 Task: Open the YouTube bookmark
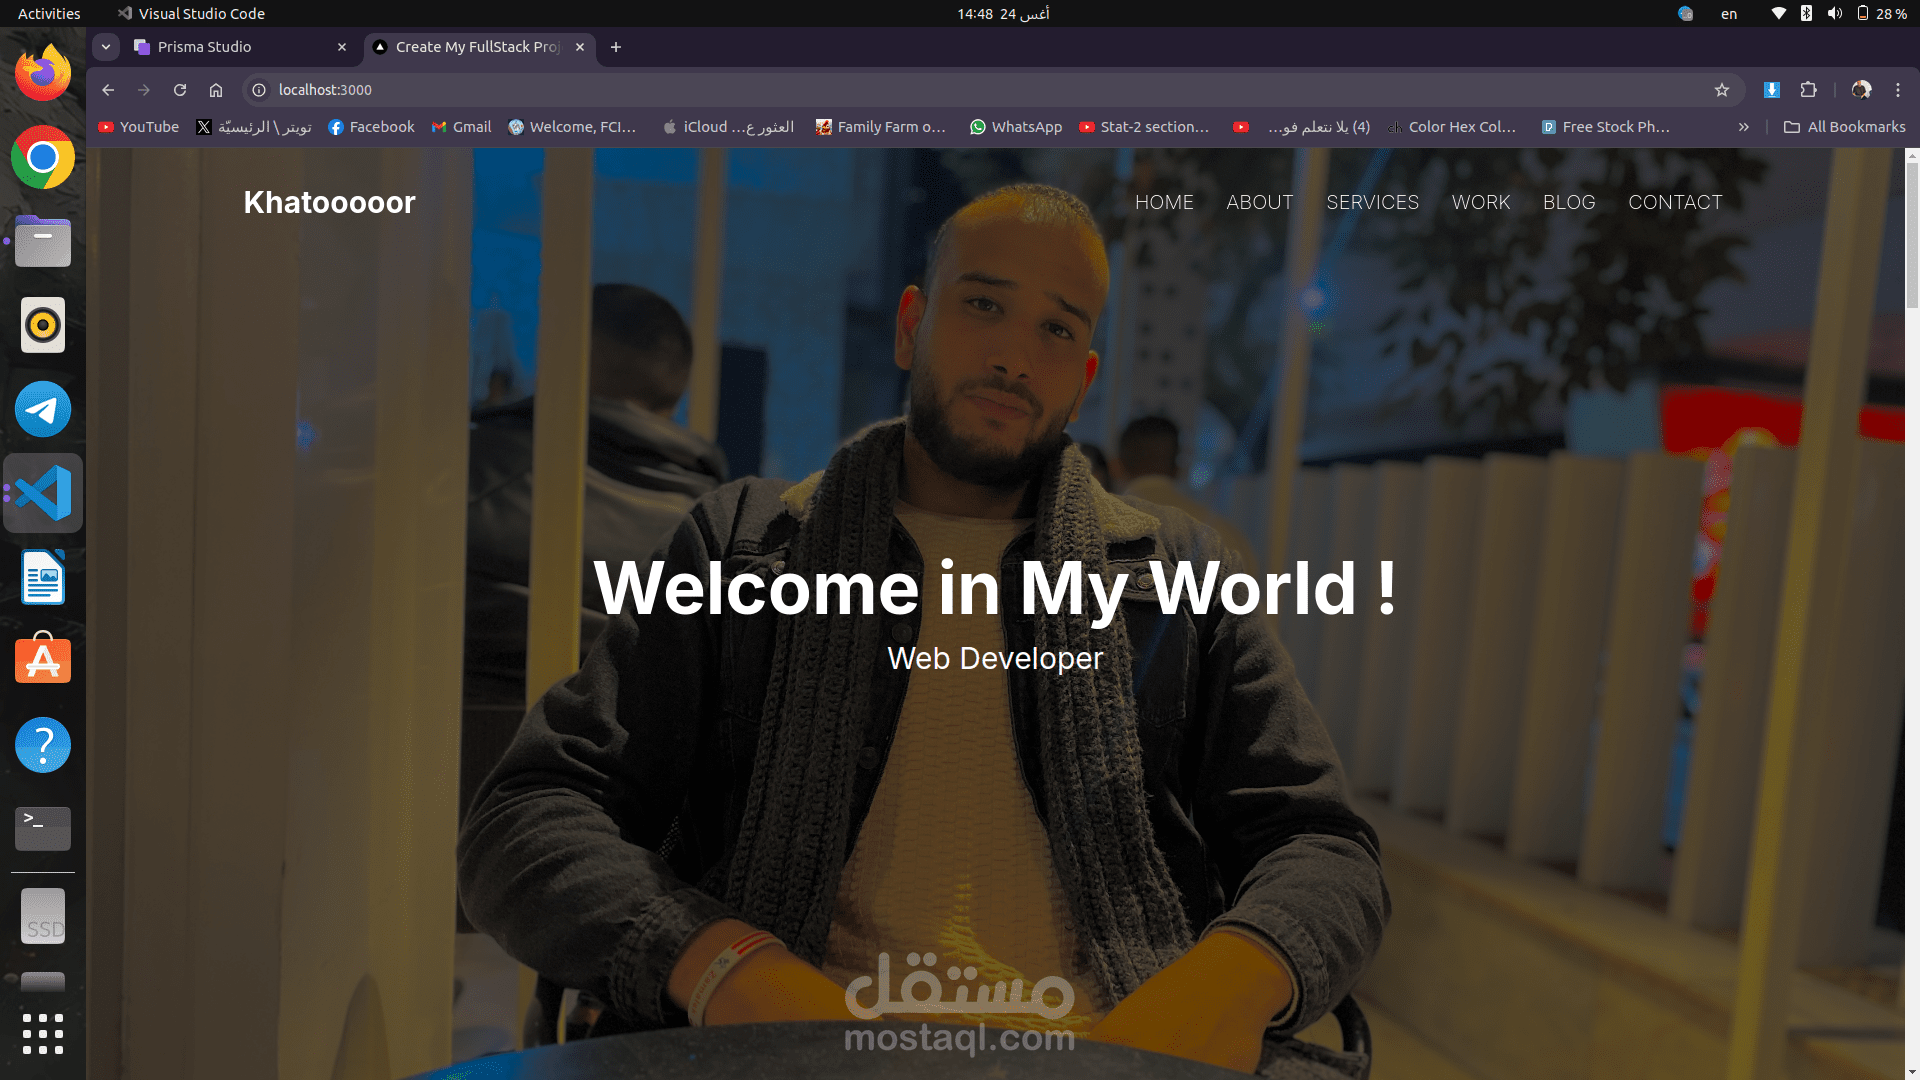coord(139,127)
